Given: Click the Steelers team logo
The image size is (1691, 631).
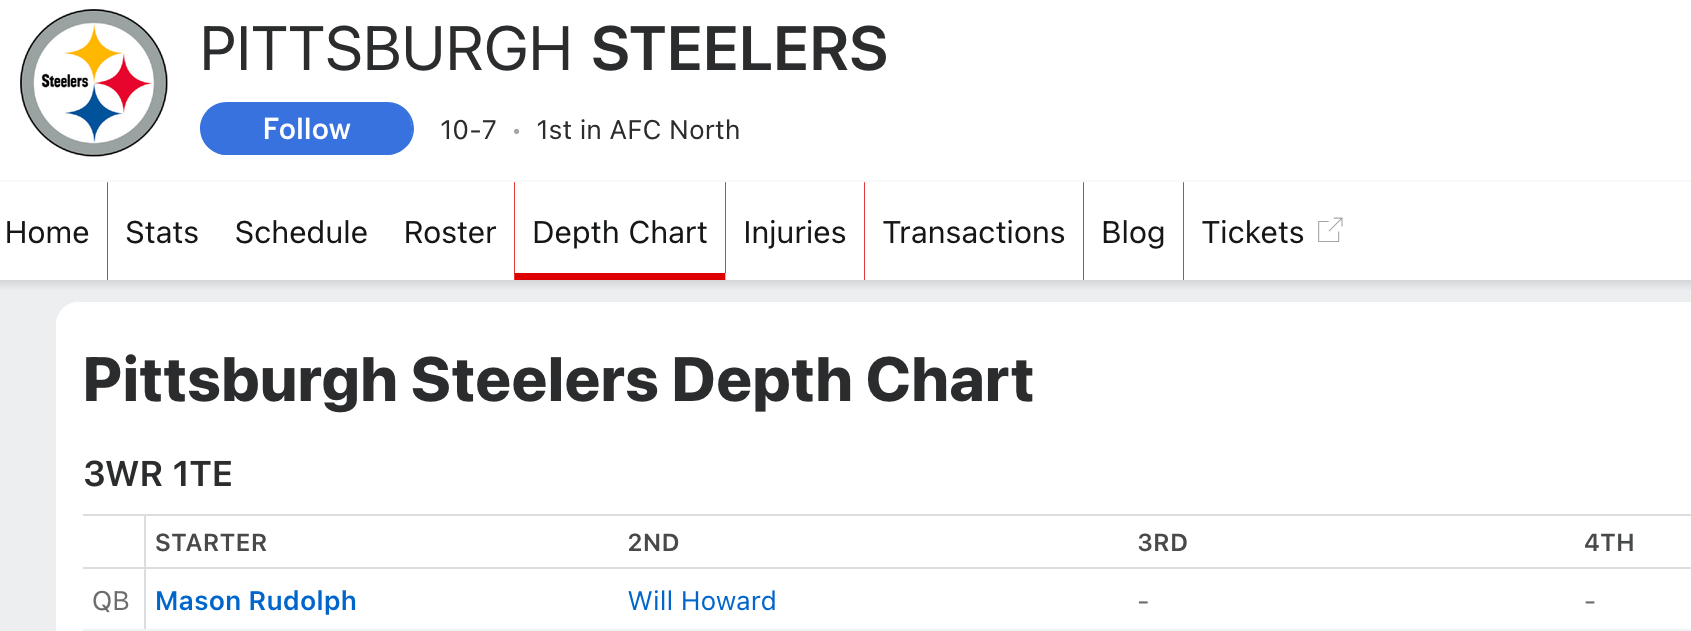Looking at the screenshot, I should 94,83.
